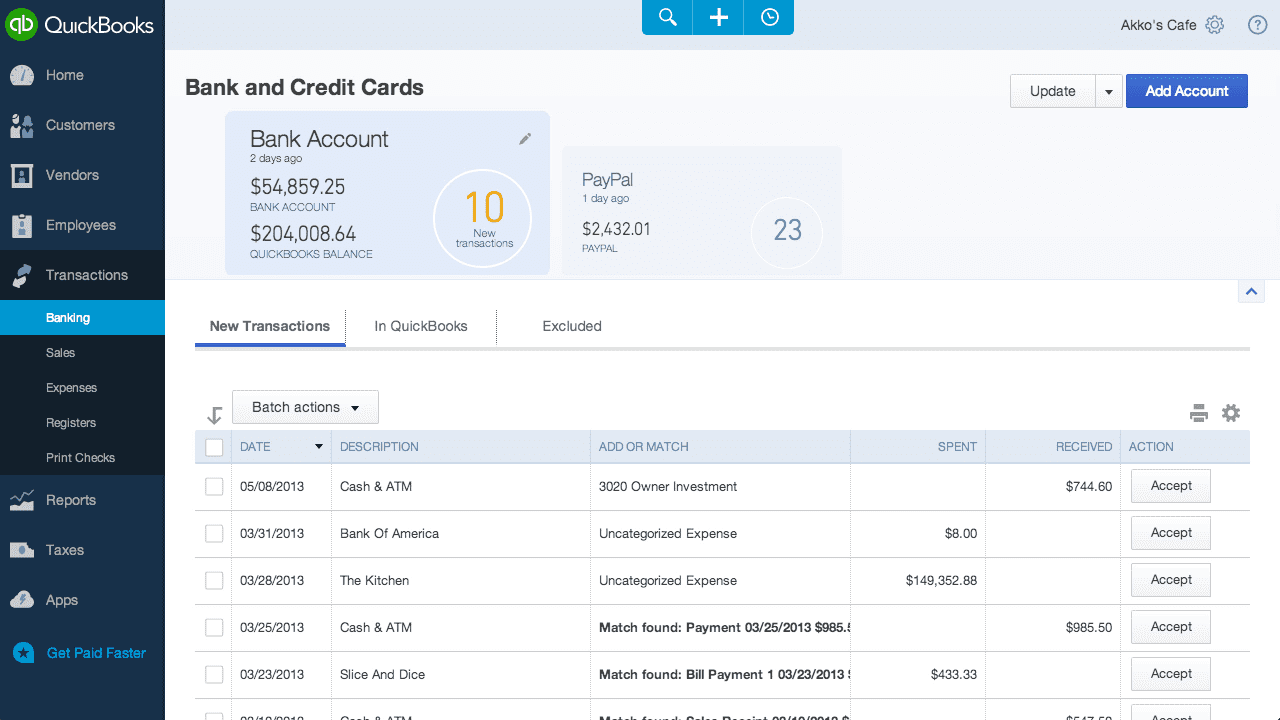
Task: Open Registers in sidebar submenu
Action: (x=82, y=423)
